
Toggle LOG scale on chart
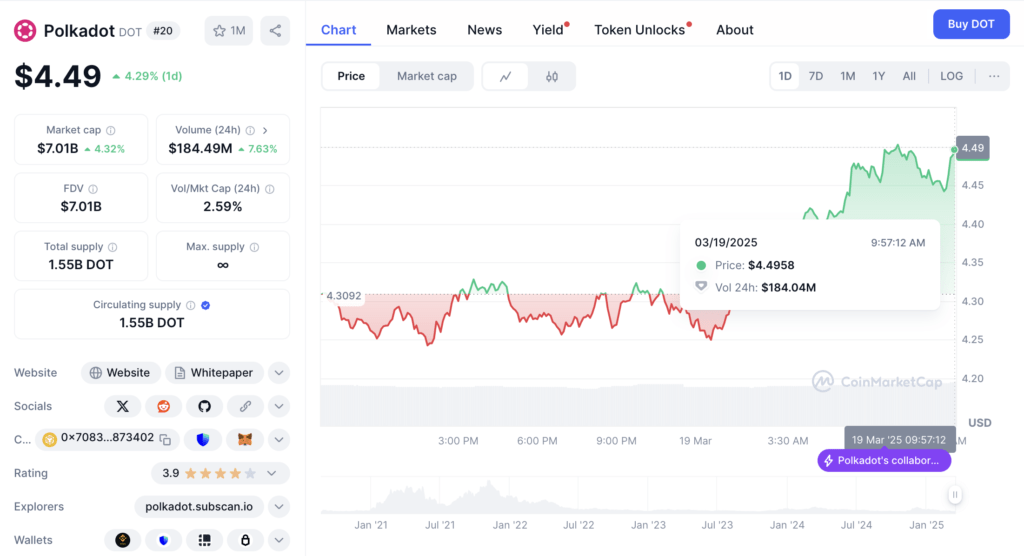[952, 76]
